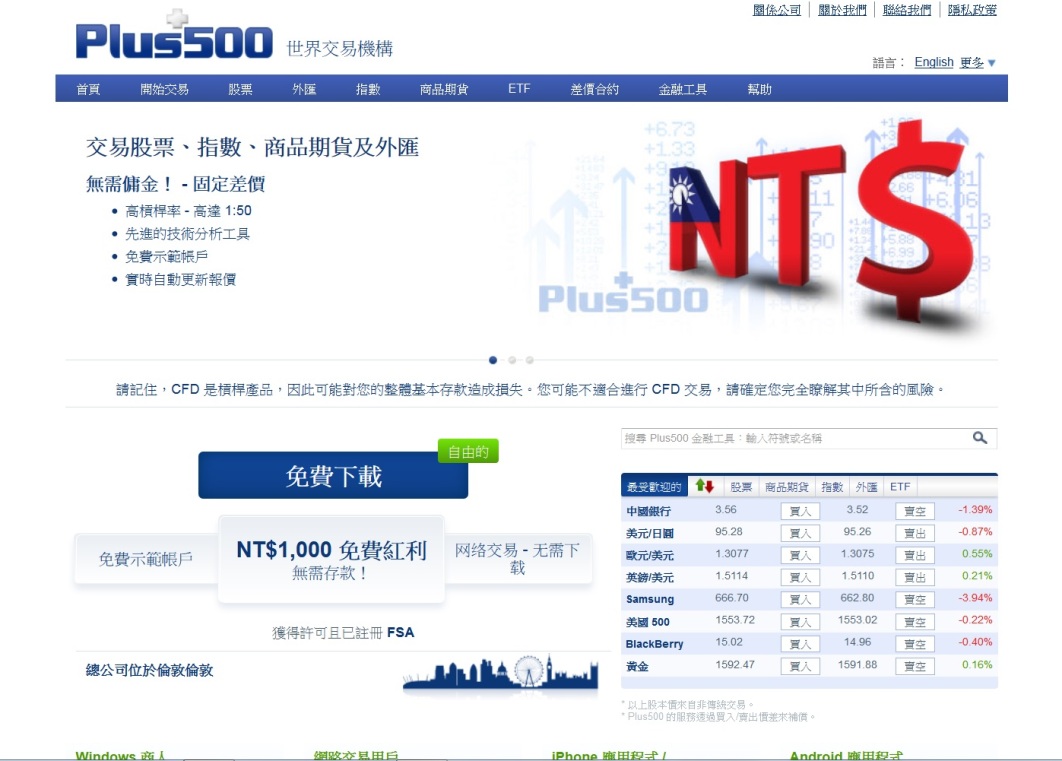
Task: Click the 网络交易 - 无需下载 box
Action: point(517,559)
